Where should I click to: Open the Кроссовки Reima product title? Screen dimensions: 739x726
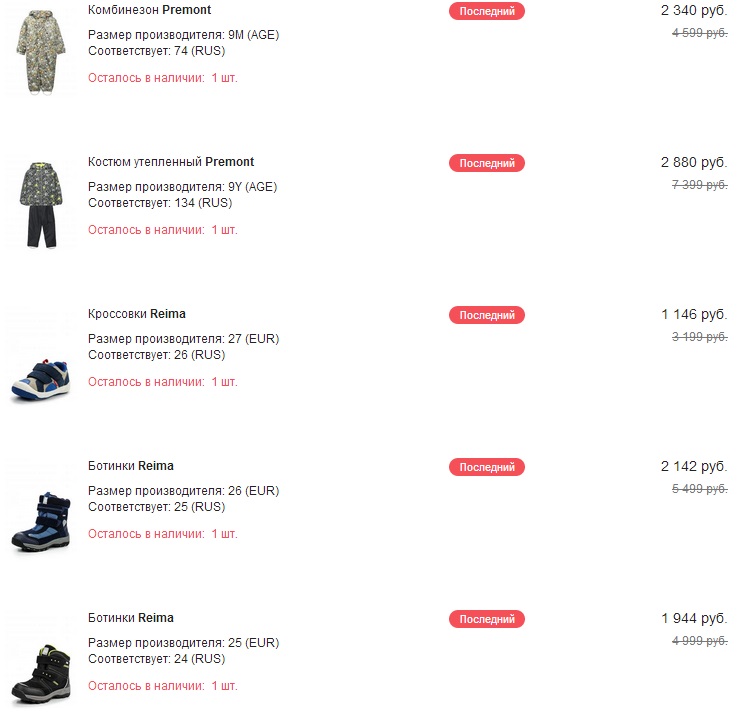(137, 314)
